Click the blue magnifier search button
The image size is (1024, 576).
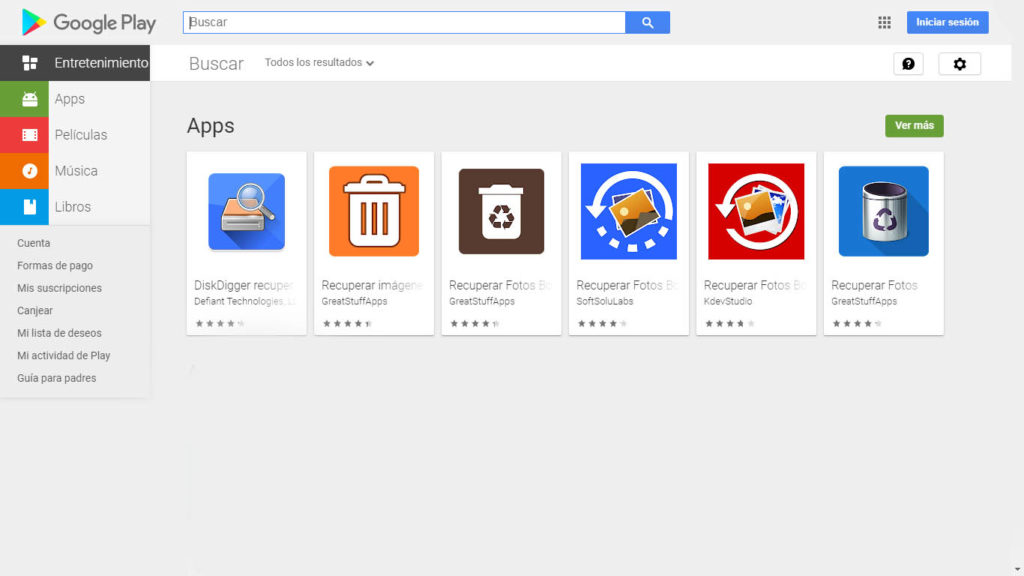[647, 22]
